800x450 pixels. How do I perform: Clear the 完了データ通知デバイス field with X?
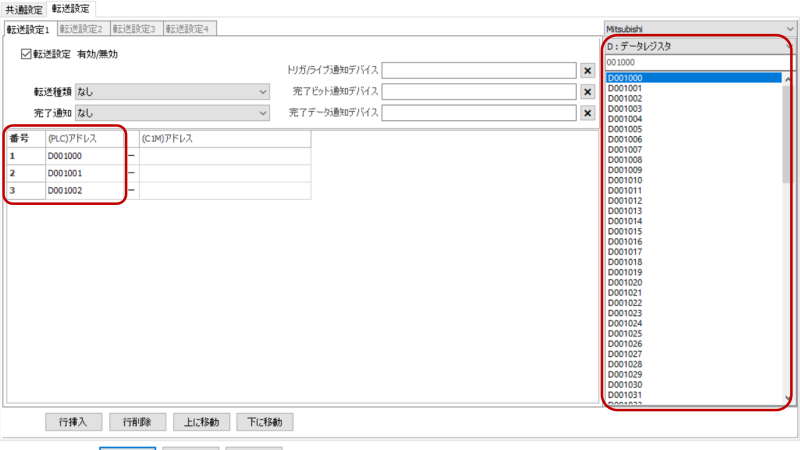[x=588, y=113]
